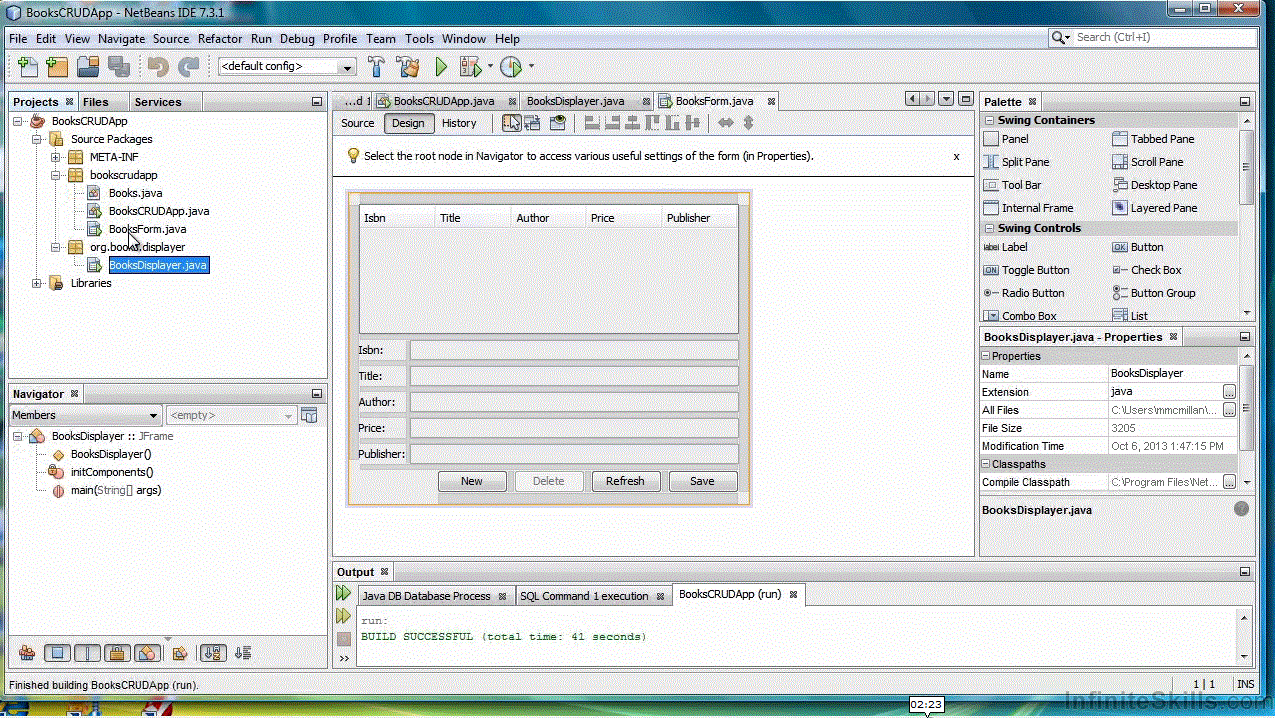Click Change vertical resizability arrow icon

point(748,123)
